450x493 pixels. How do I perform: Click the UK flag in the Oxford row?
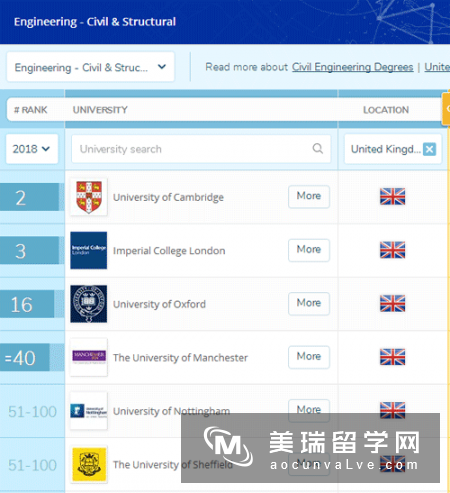click(393, 303)
